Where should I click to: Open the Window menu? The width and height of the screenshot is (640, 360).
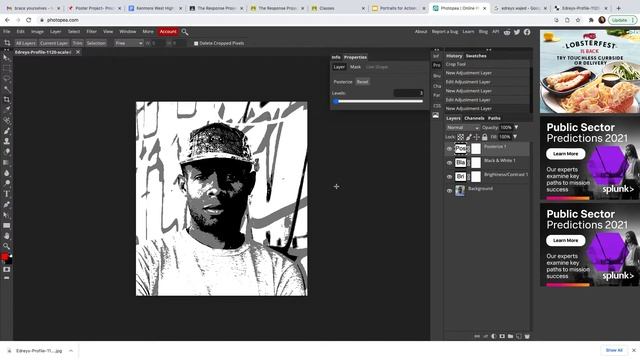(128, 32)
